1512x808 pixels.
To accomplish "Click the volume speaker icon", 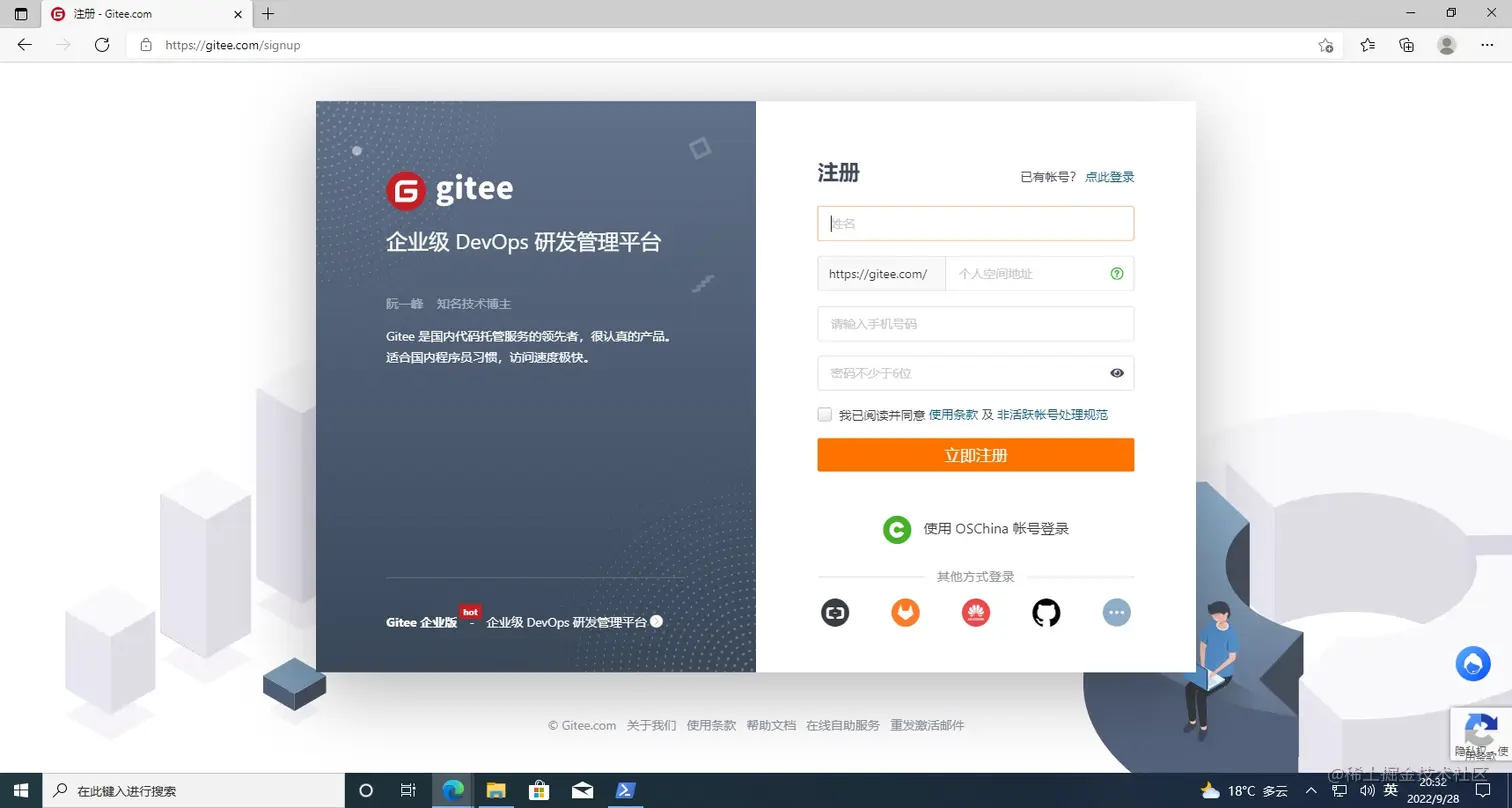I will [x=1366, y=791].
